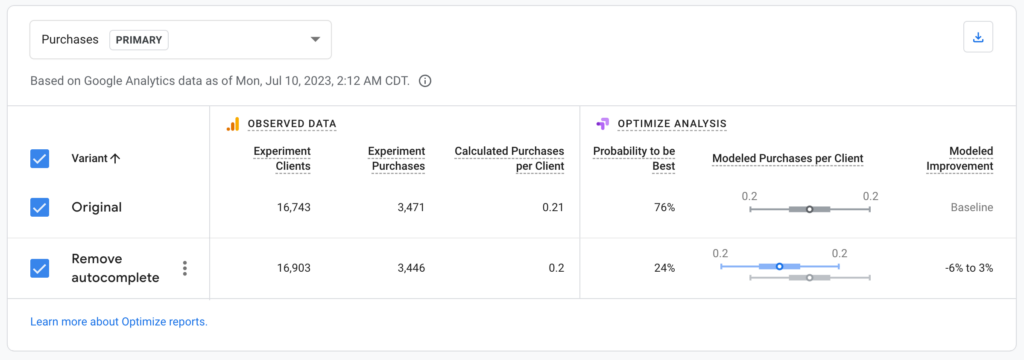Image resolution: width=1024 pixels, height=360 pixels.
Task: Click the Experiment Purchases column header
Action: pyautogui.click(x=396, y=159)
